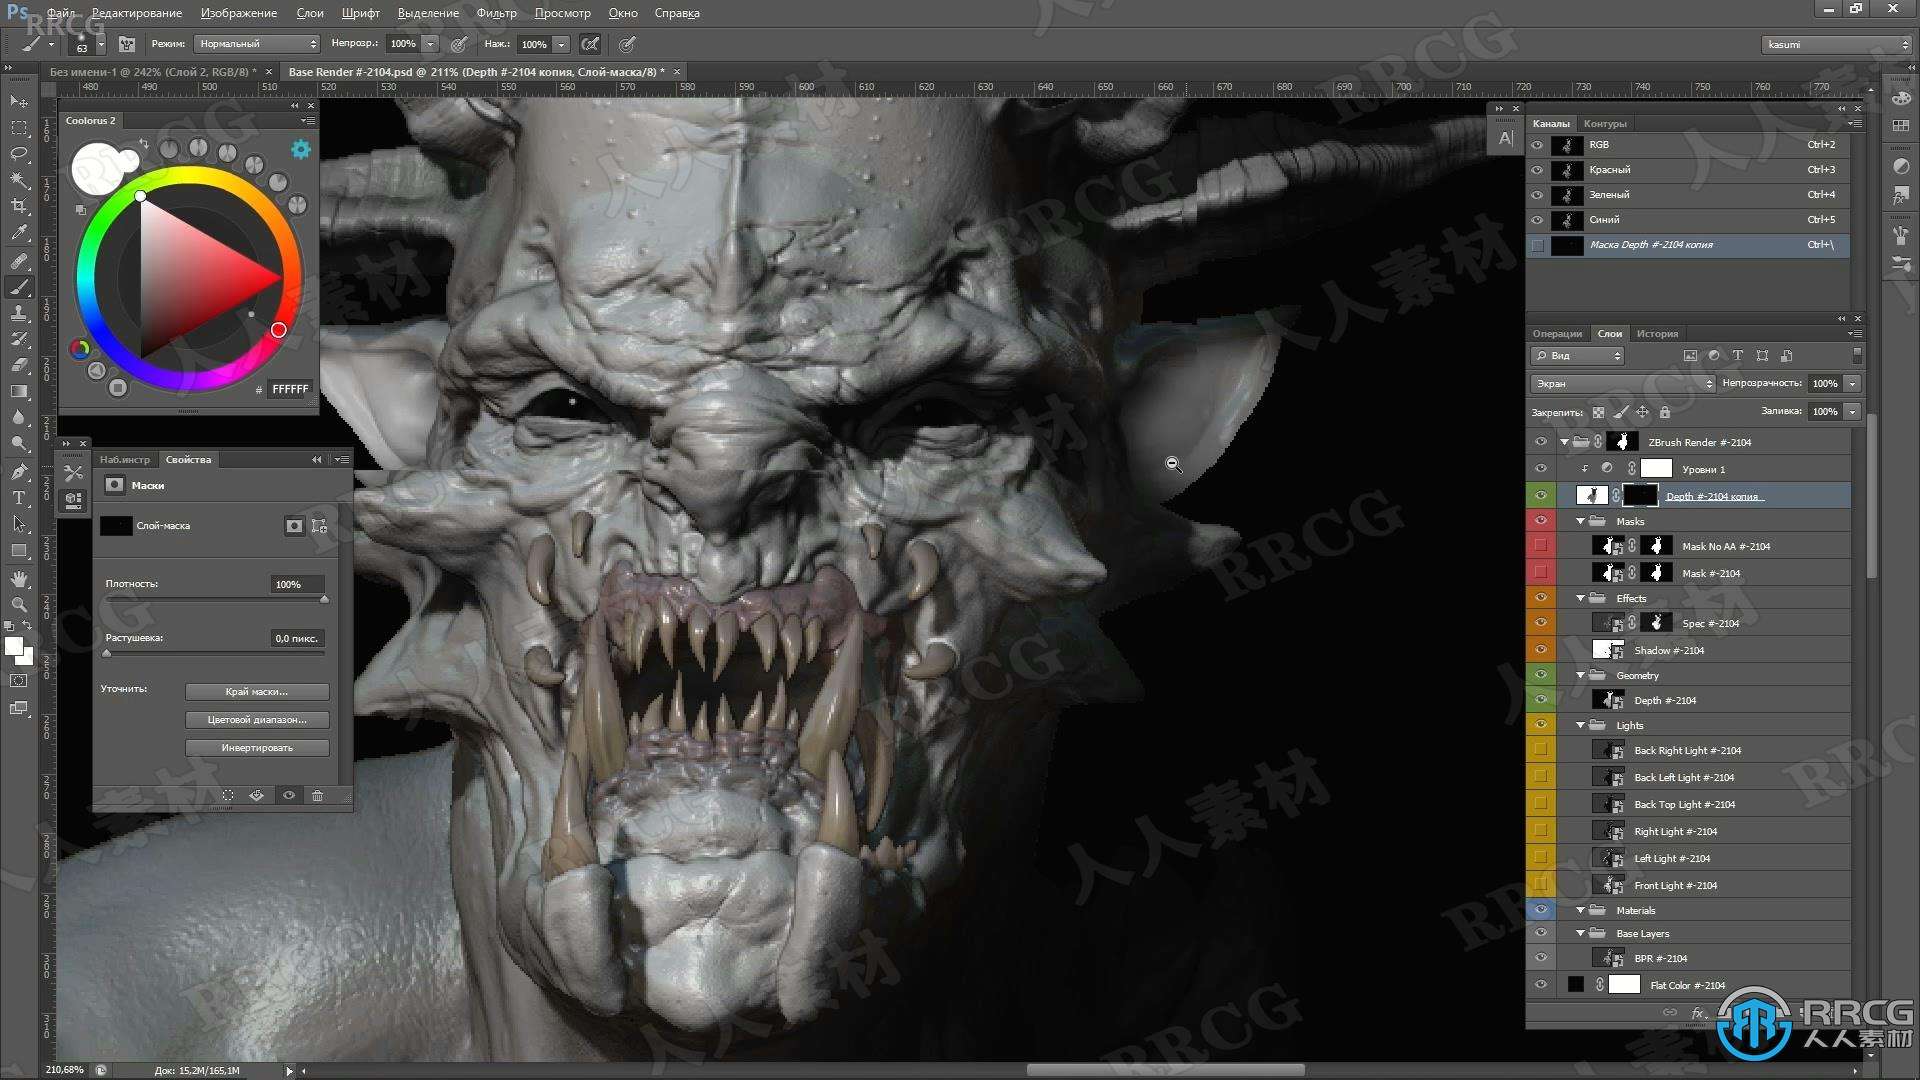1920x1080 pixels.
Task: Open Непрозрачность opacity arrow in Layers
Action: [x=1852, y=384]
